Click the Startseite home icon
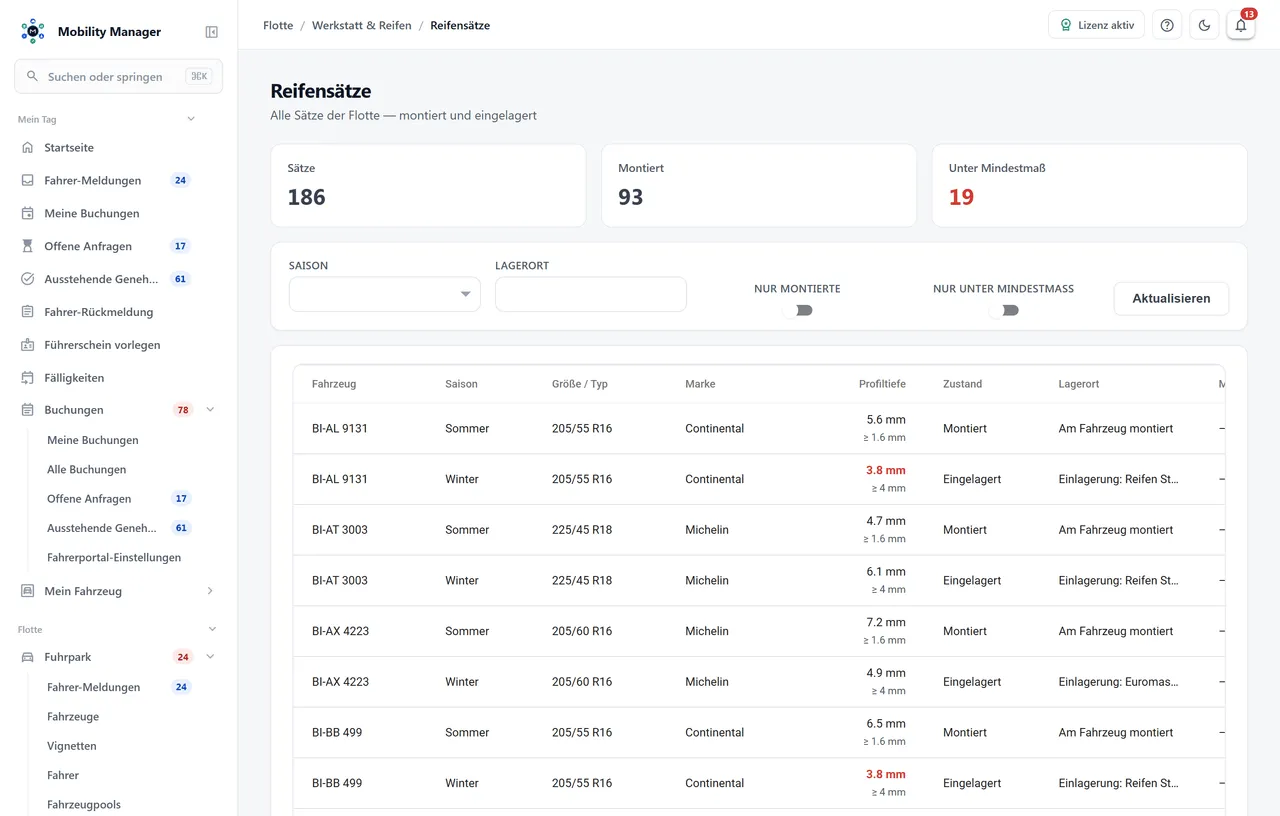Image resolution: width=1280 pixels, height=816 pixels. (28, 148)
